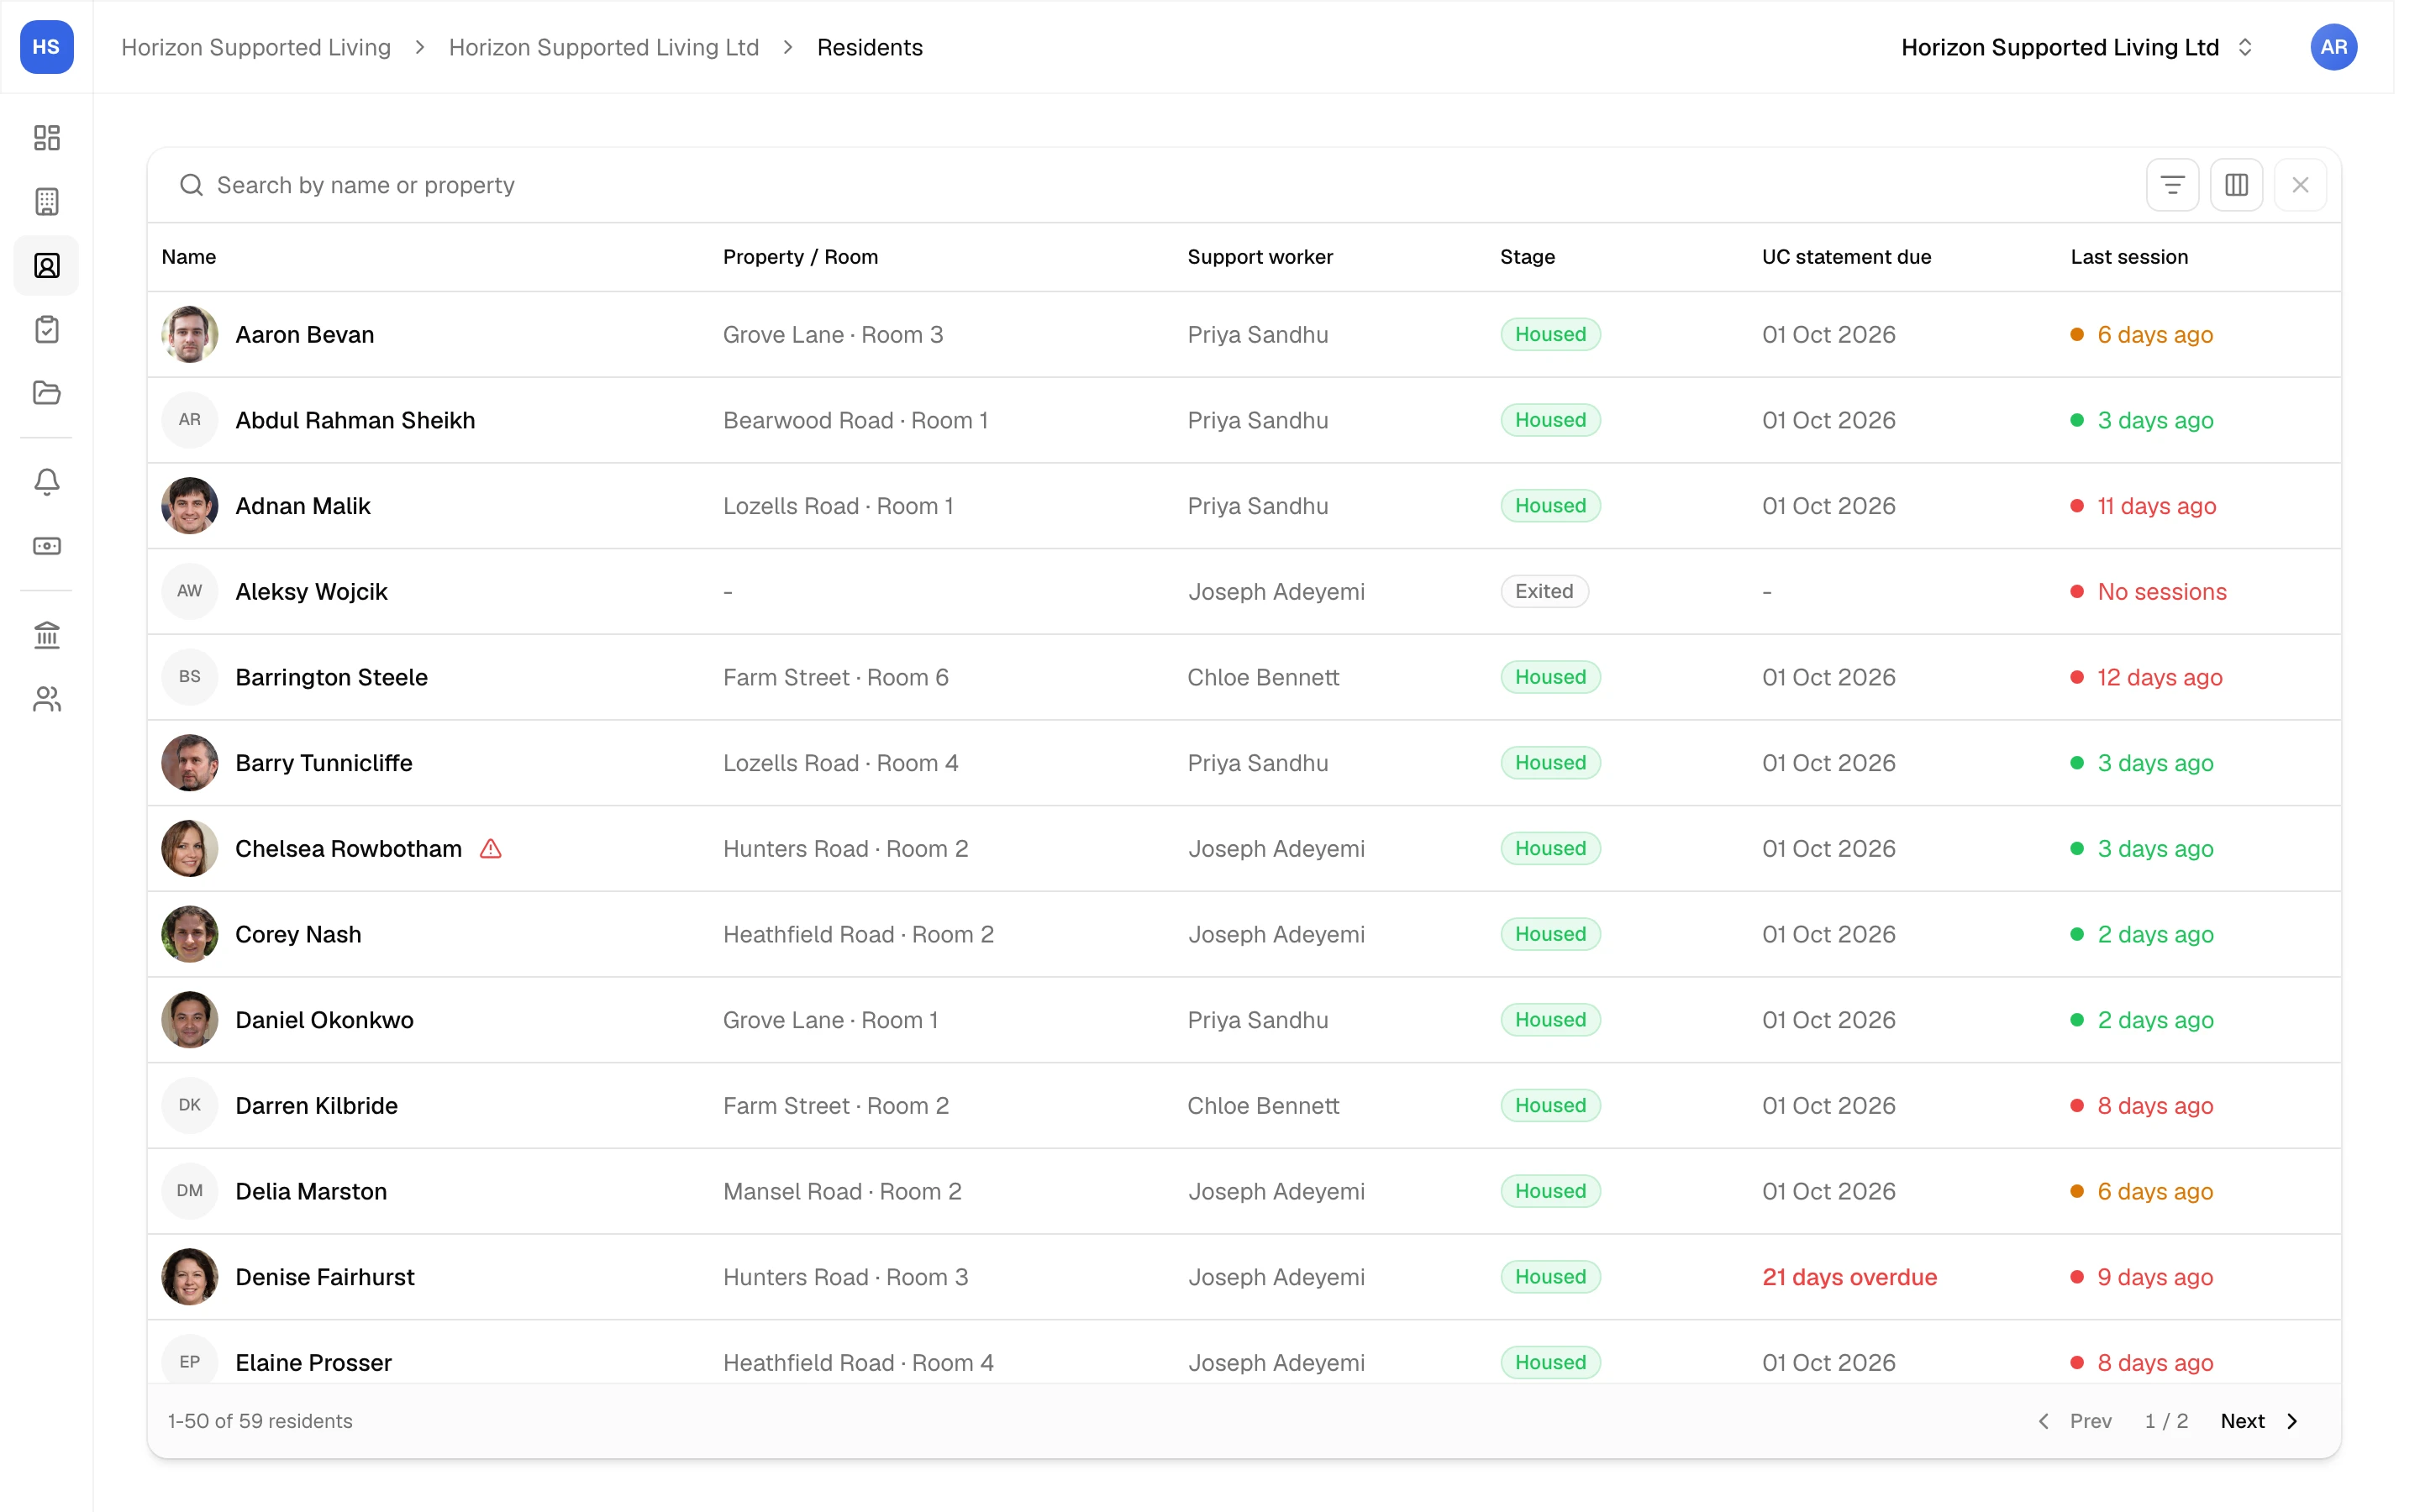Click Chelsea Rowbotham's profile photo

pyautogui.click(x=190, y=848)
